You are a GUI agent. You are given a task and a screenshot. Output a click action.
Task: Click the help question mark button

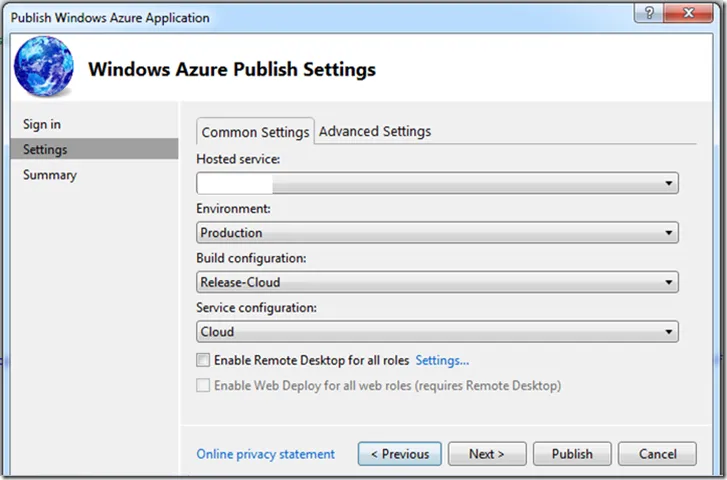[x=649, y=13]
